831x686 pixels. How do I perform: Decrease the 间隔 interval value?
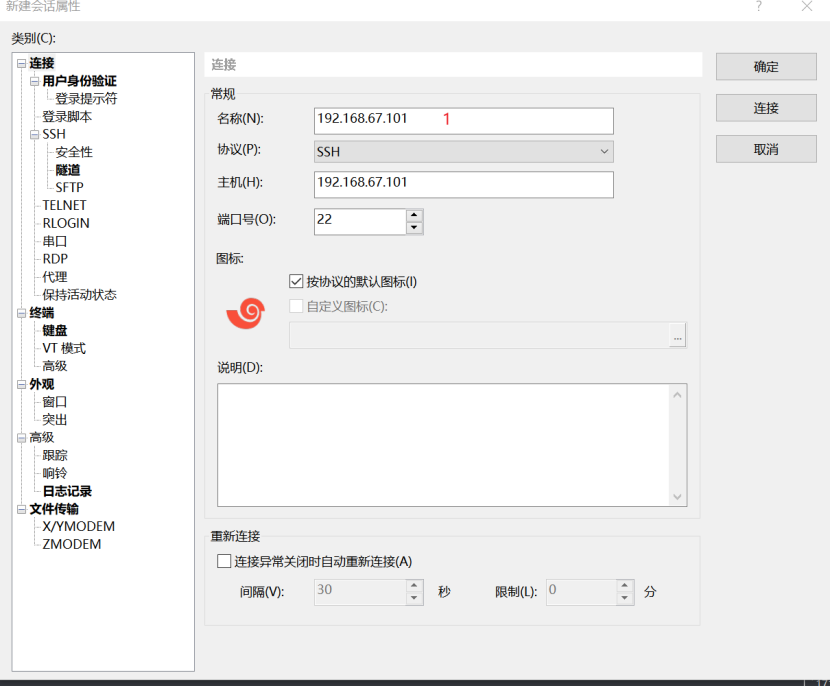click(x=414, y=599)
